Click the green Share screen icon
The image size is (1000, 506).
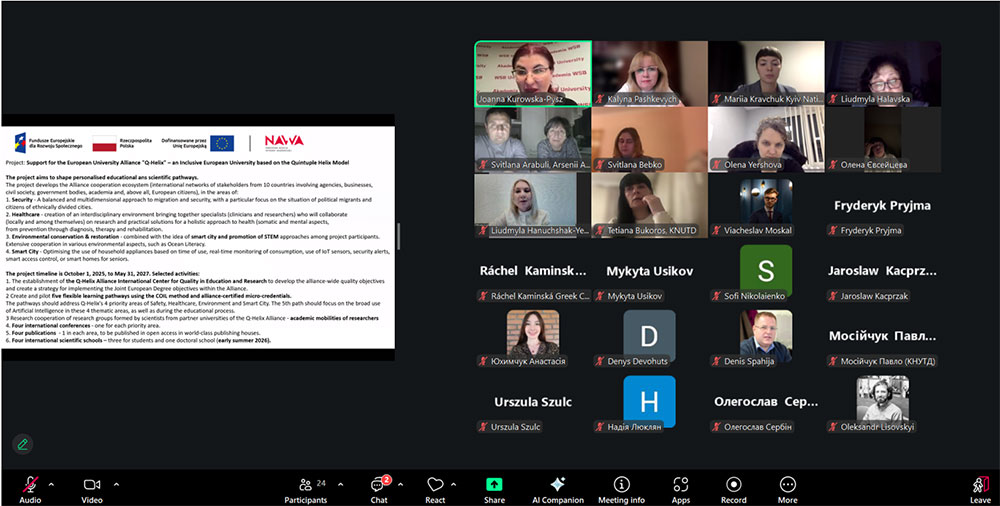494,486
